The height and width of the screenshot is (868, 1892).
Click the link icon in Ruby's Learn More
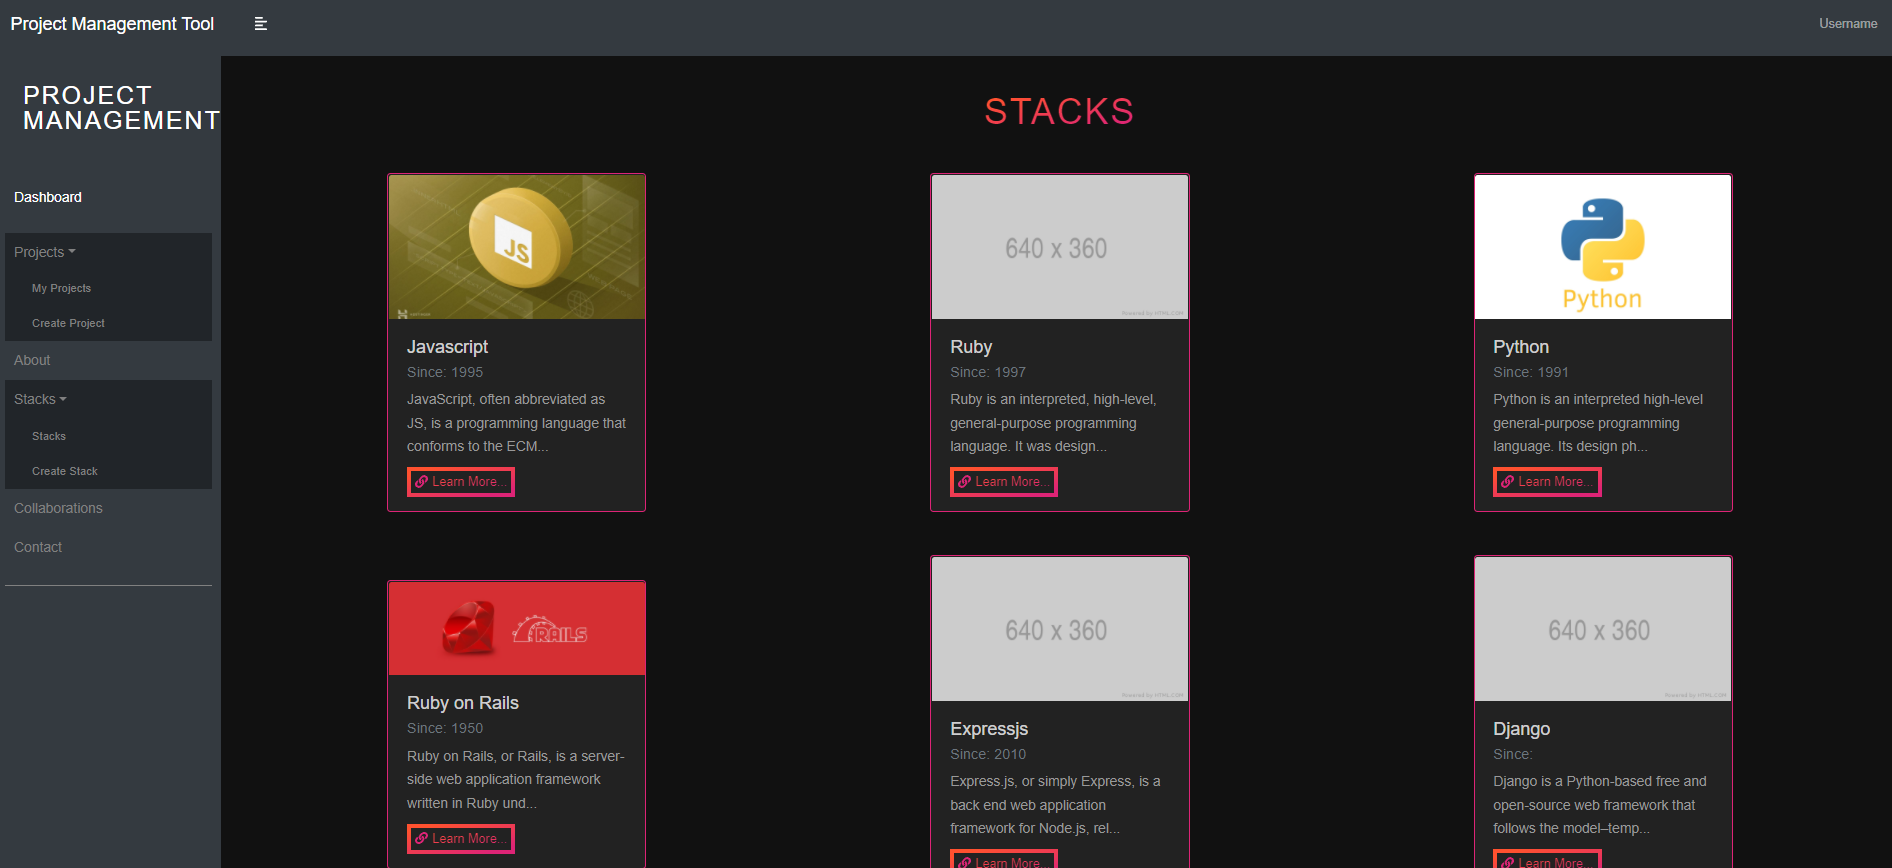[964, 482]
